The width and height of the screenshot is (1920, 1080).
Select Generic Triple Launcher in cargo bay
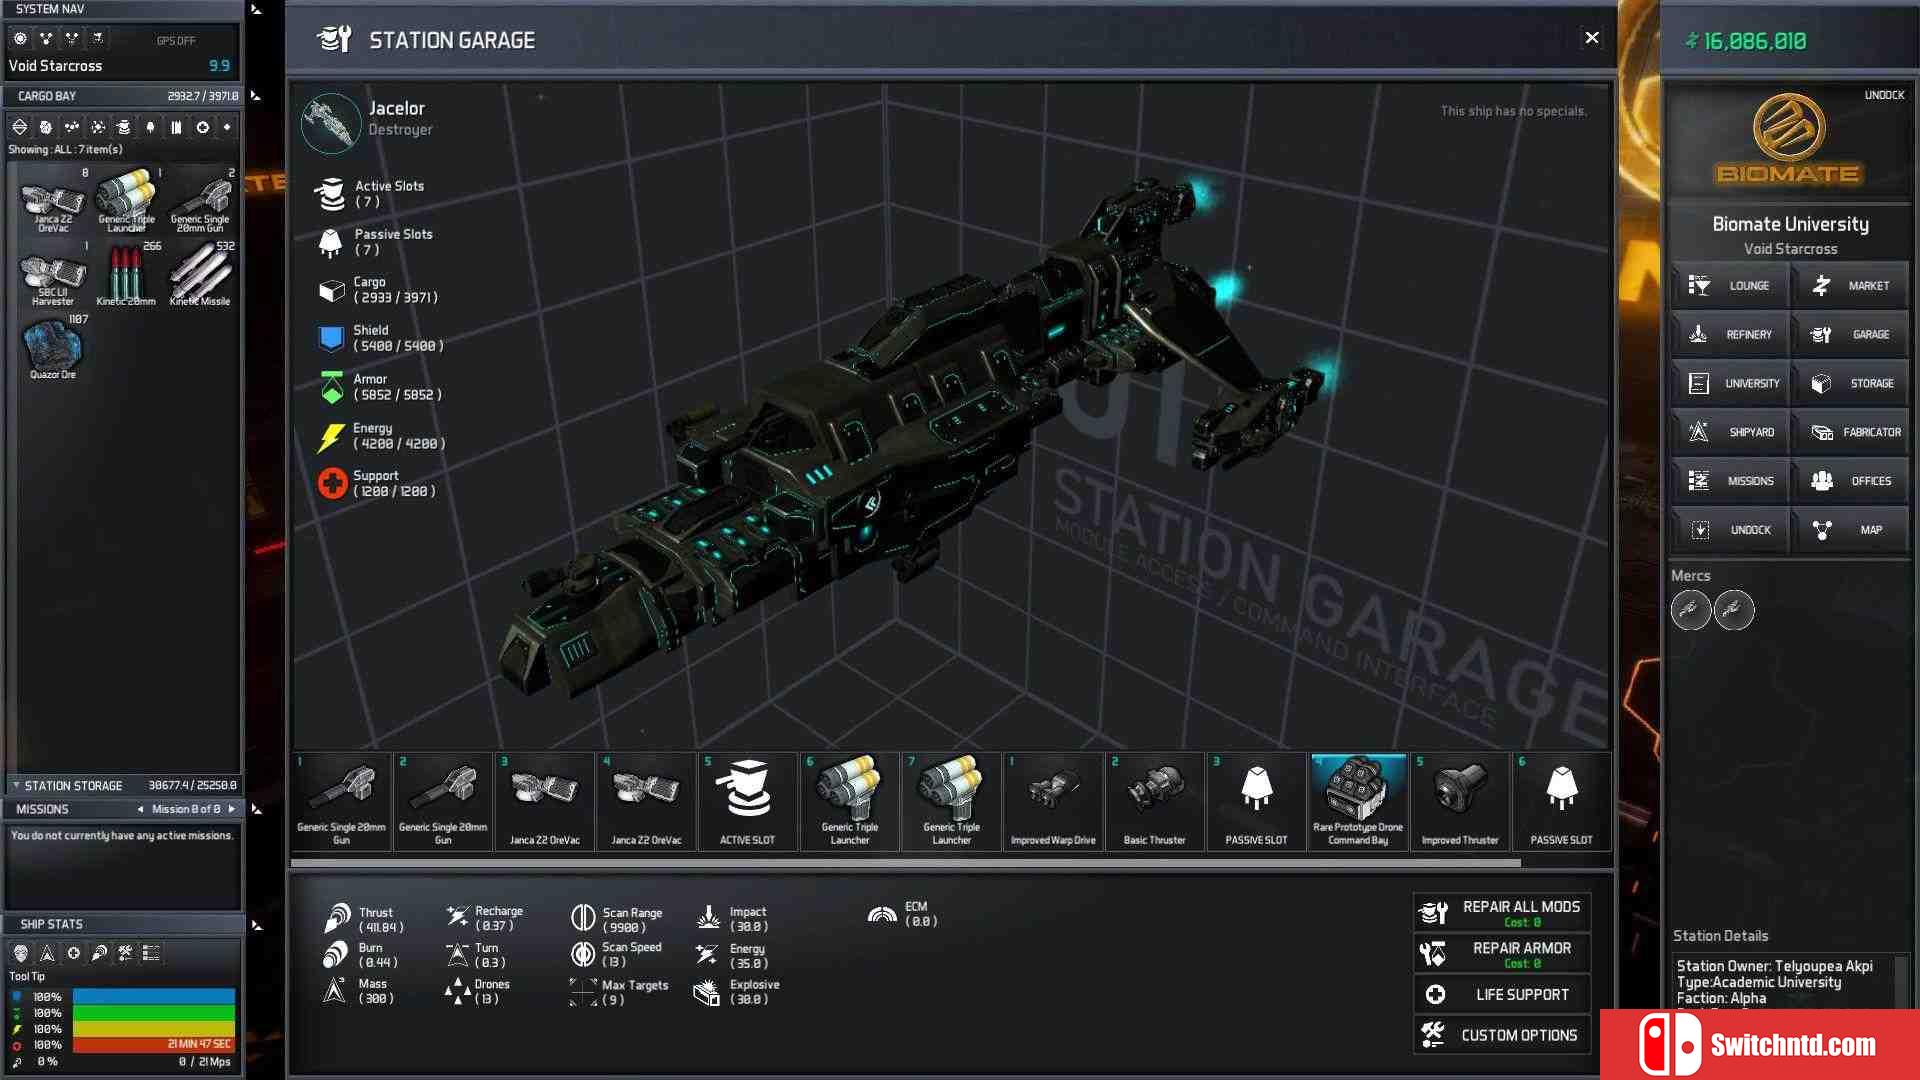coord(126,200)
